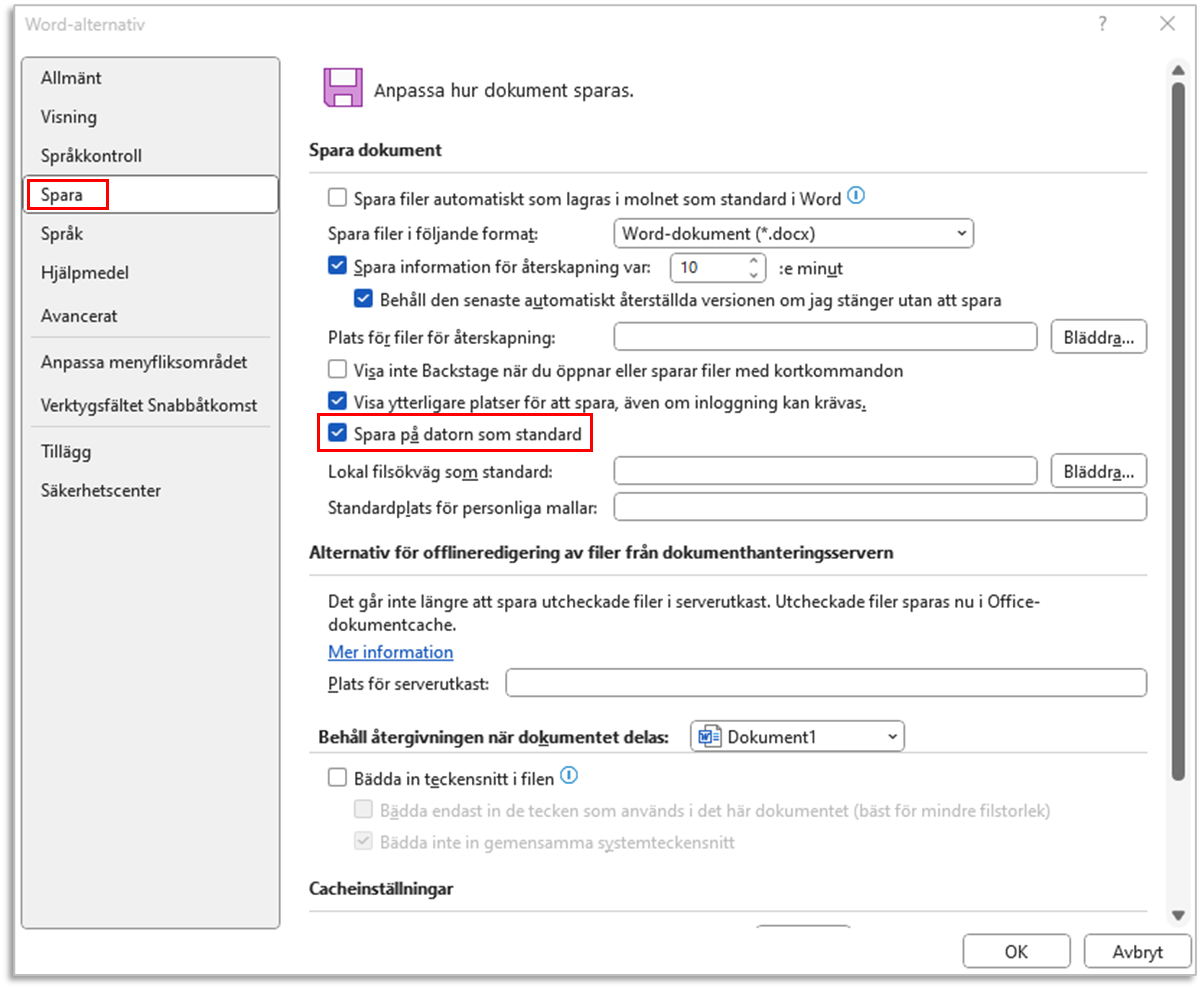The height and width of the screenshot is (989, 1201).
Task: Click the help question mark in title bar
Action: 1103,25
